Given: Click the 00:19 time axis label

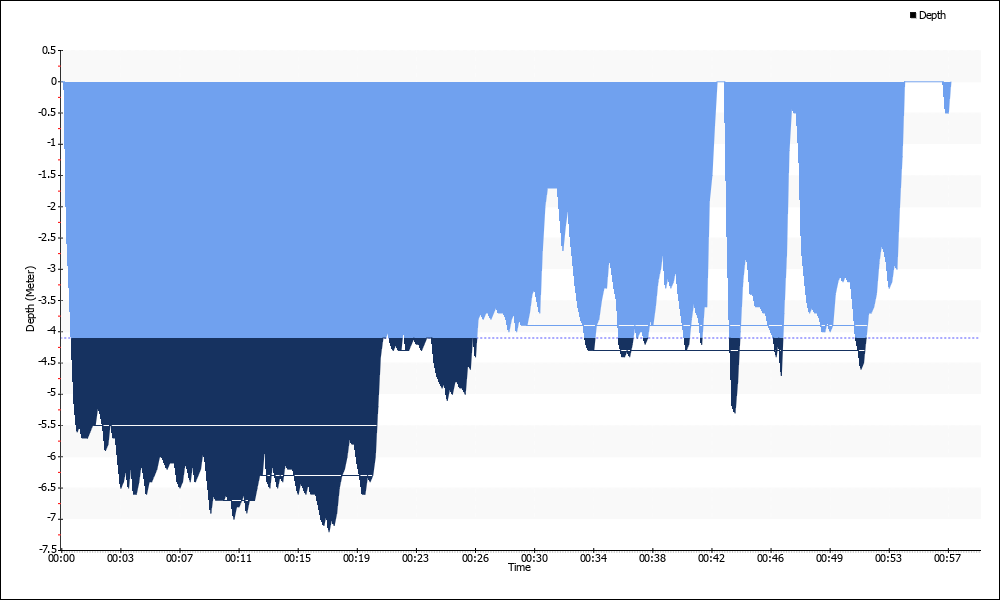Looking at the screenshot, I should (357, 559).
